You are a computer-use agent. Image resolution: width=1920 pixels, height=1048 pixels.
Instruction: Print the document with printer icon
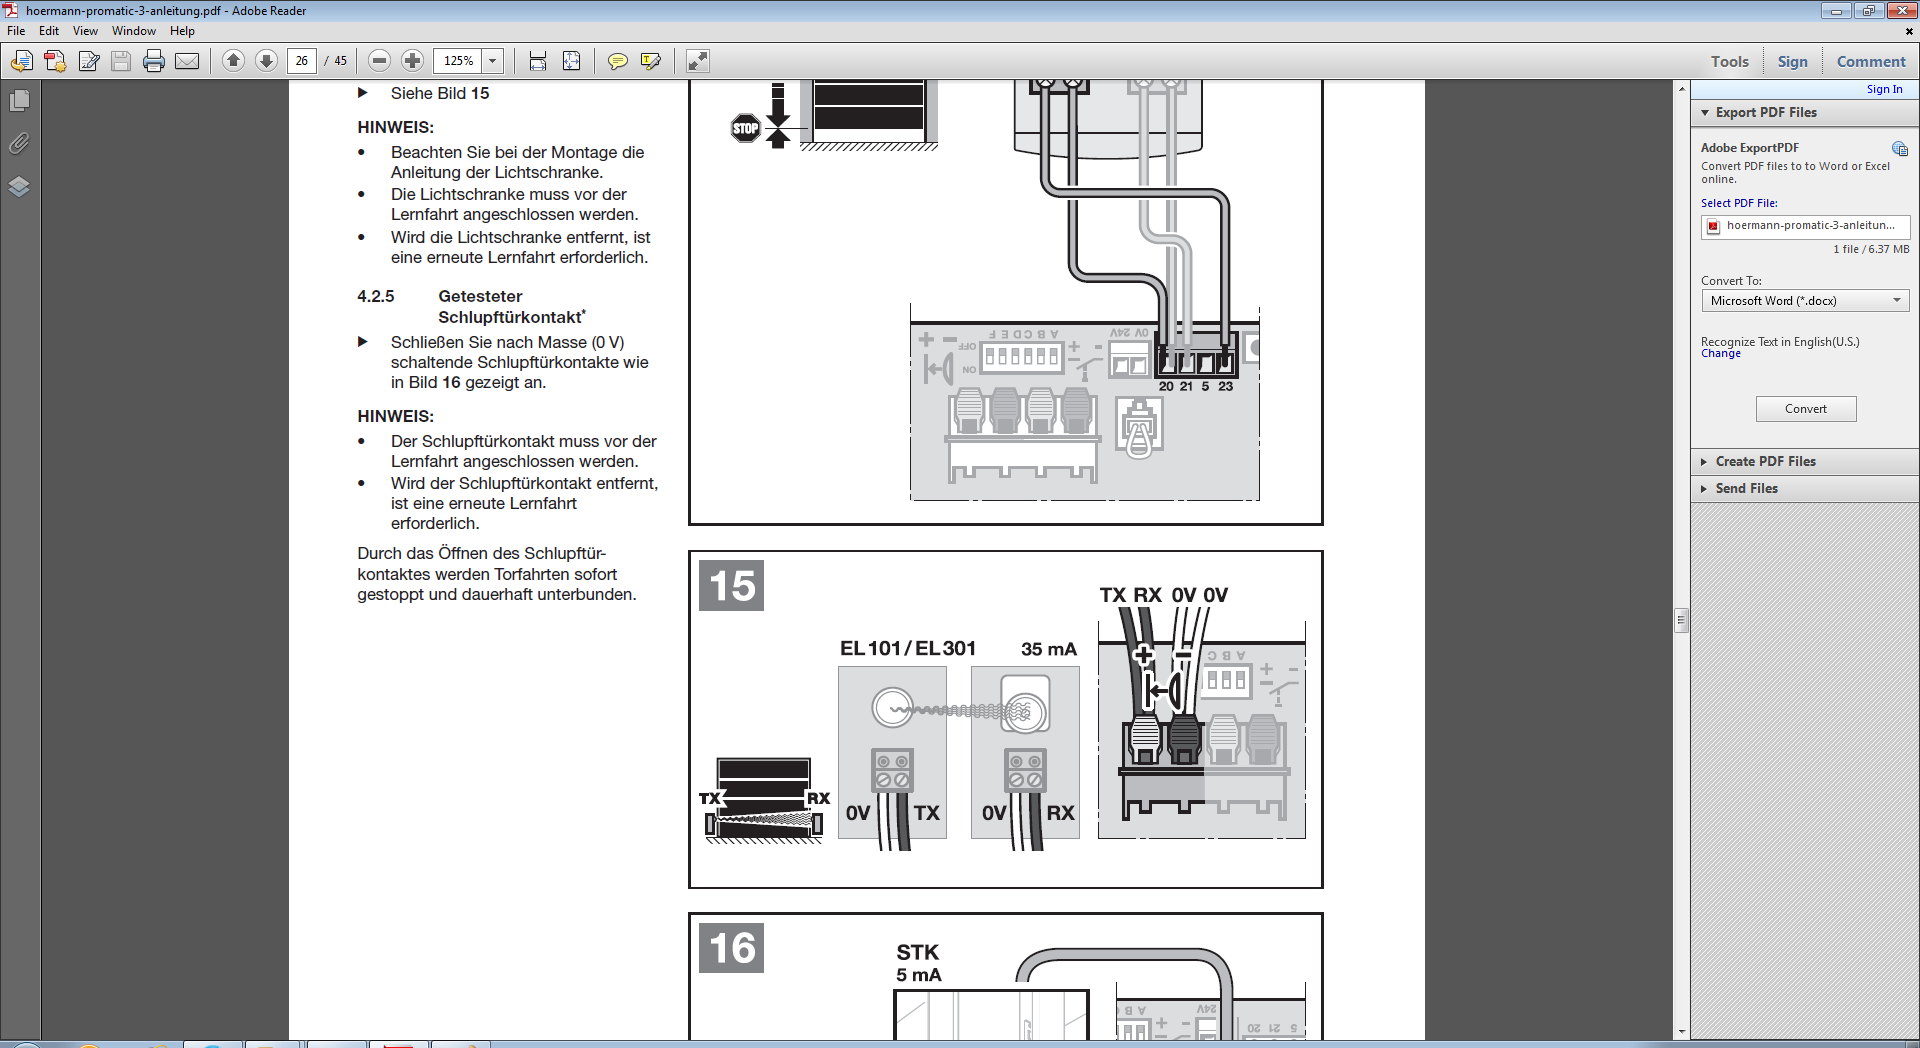click(x=154, y=61)
